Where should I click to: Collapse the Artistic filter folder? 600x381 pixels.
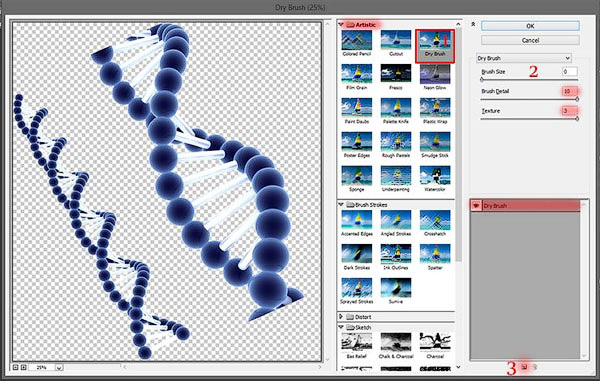[341, 25]
